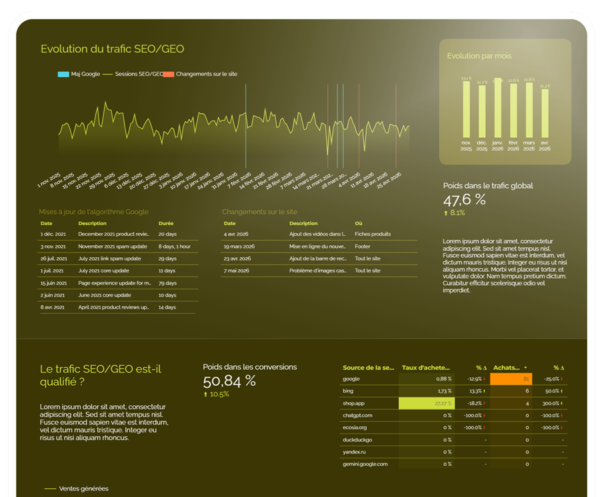
Task: Click 'December 2021 product revie..' description
Action: coord(114,234)
